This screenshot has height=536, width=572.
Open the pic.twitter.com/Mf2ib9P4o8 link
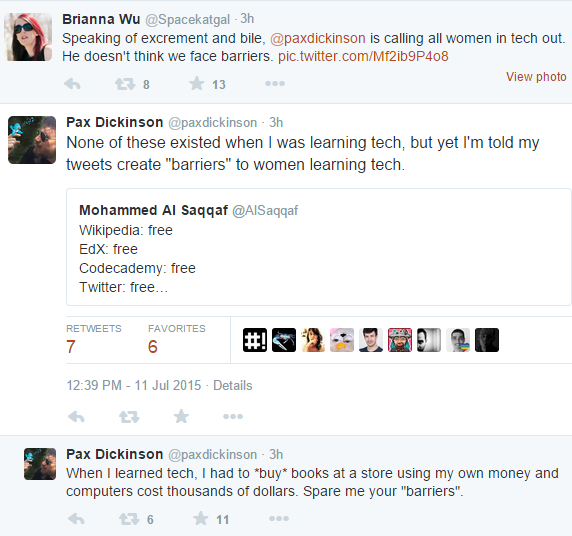(363, 57)
